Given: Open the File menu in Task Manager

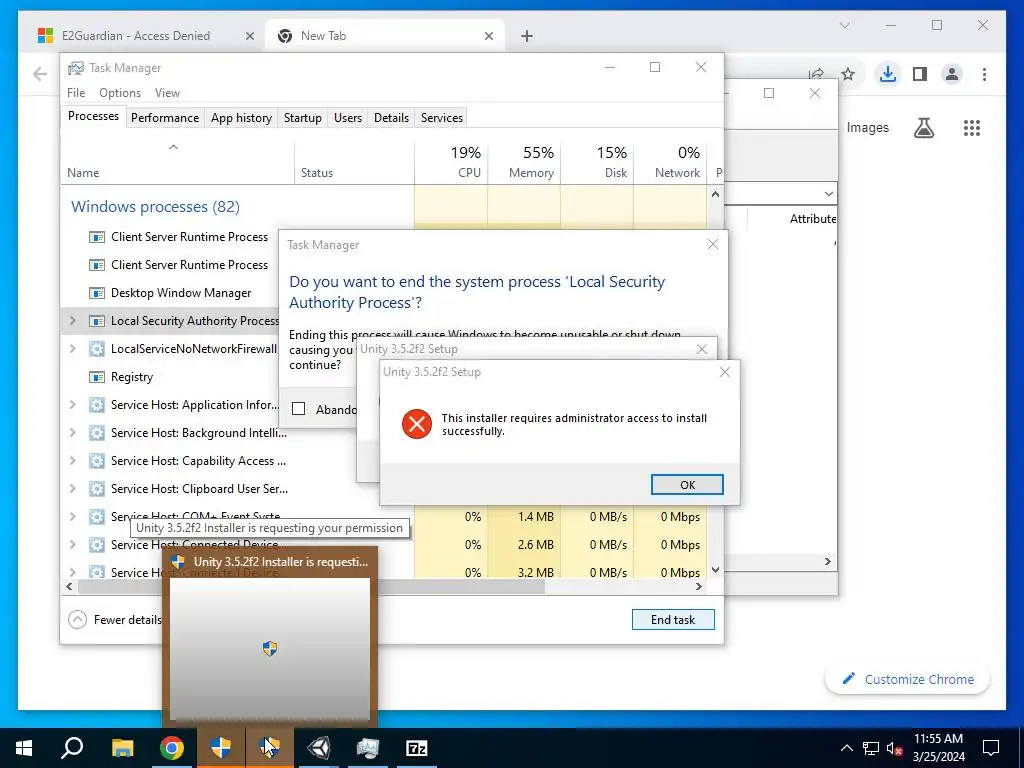Looking at the screenshot, I should point(76,93).
